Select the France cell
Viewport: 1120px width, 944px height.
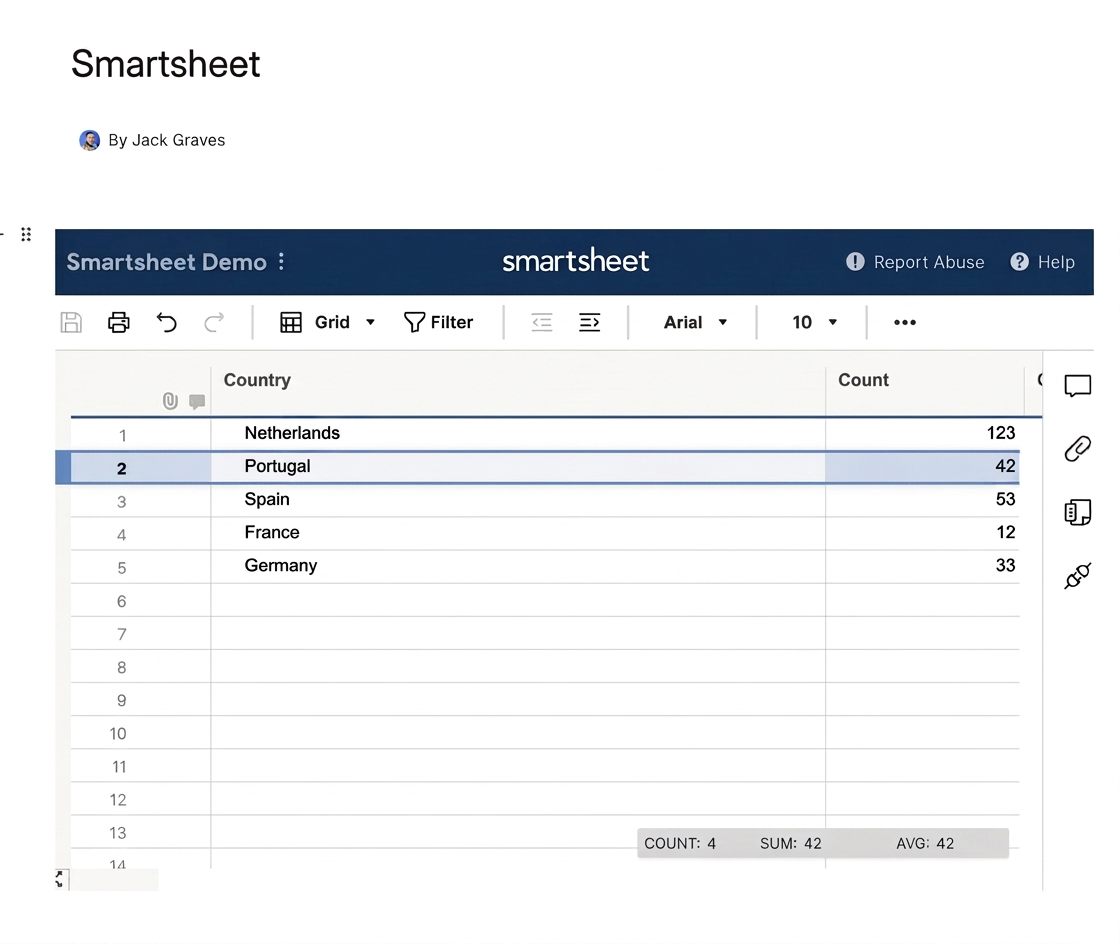(518, 533)
